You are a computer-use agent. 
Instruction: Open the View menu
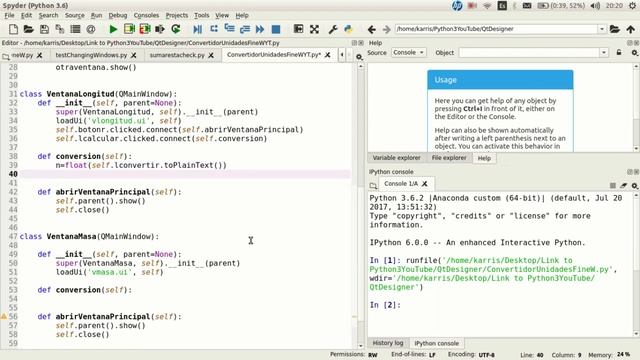coord(222,16)
